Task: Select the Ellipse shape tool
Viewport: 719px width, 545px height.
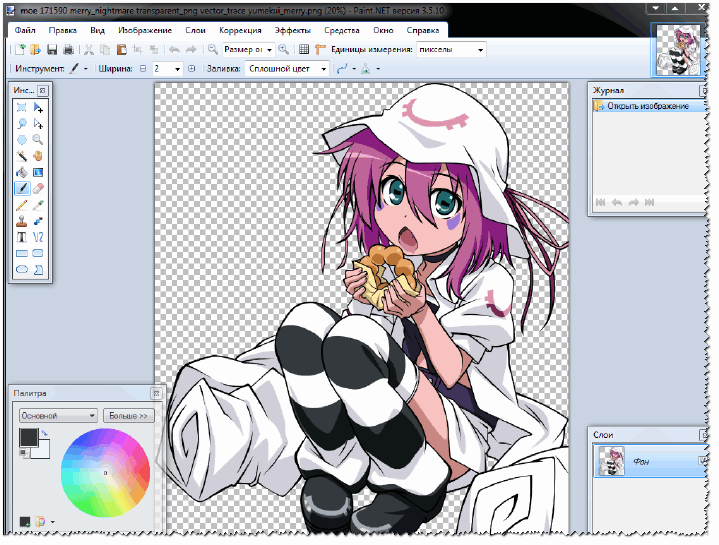Action: [22, 270]
